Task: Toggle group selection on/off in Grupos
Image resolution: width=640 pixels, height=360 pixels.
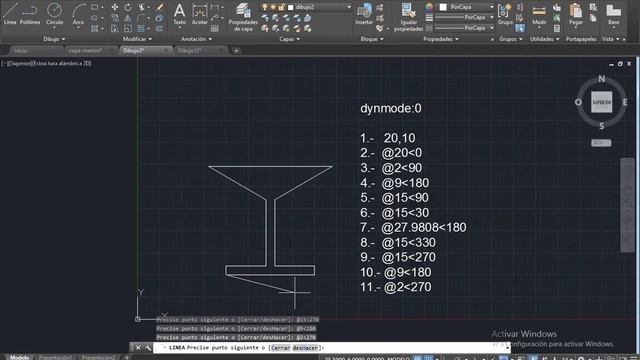Action: (520, 29)
